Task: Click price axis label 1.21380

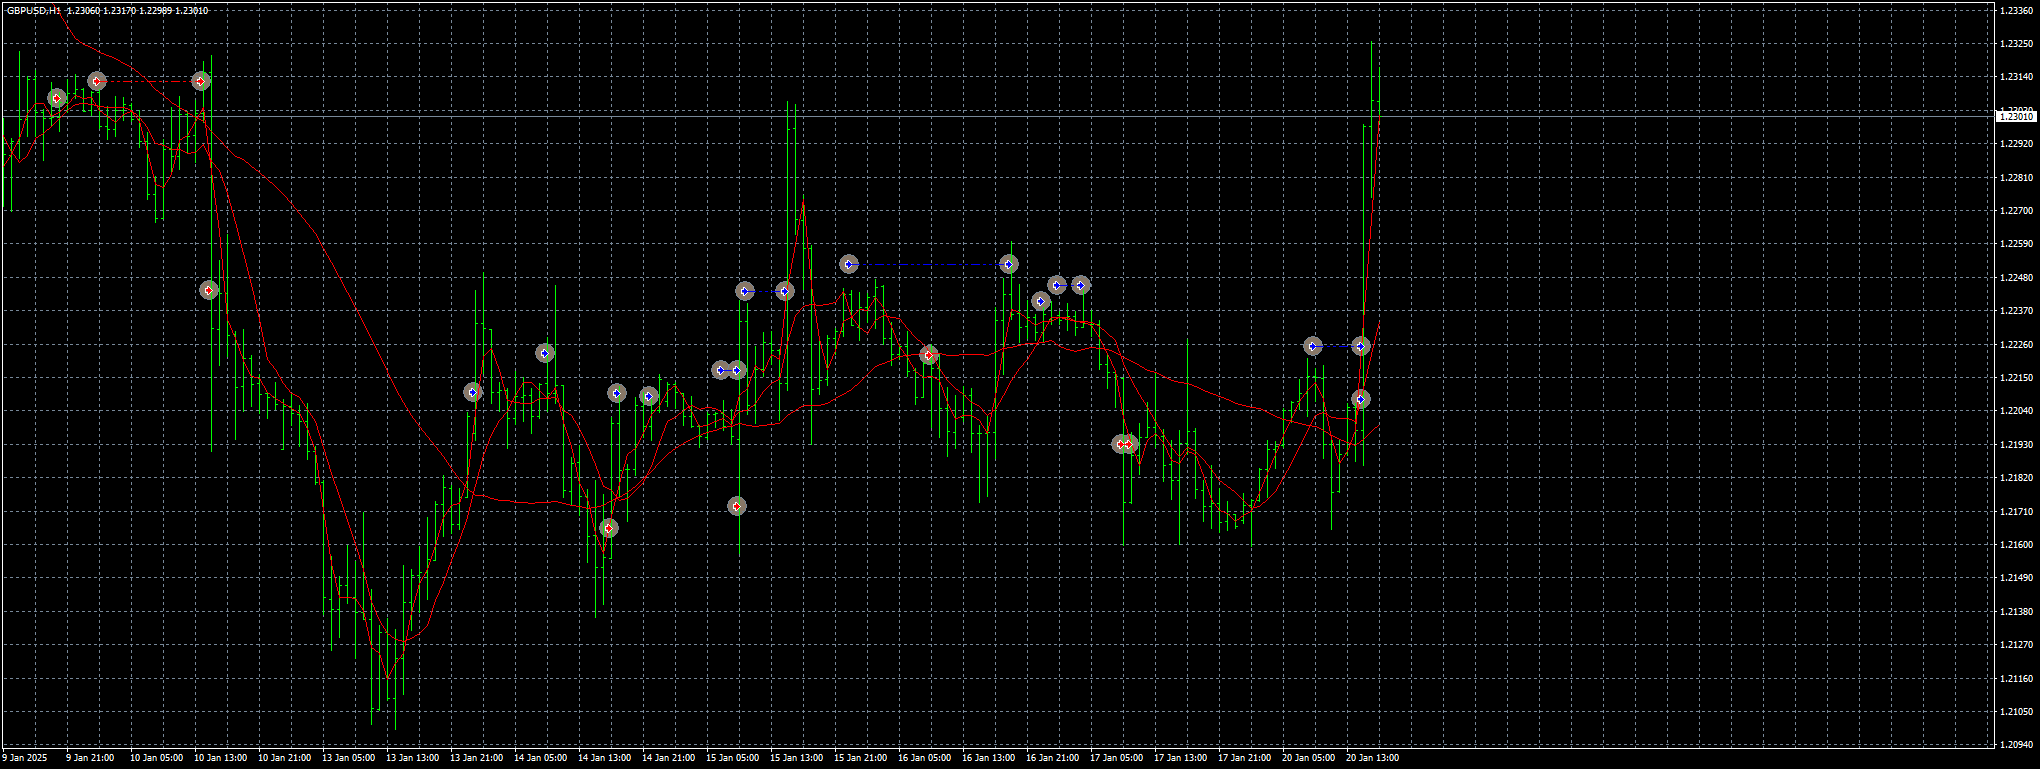Action: coord(2015,611)
